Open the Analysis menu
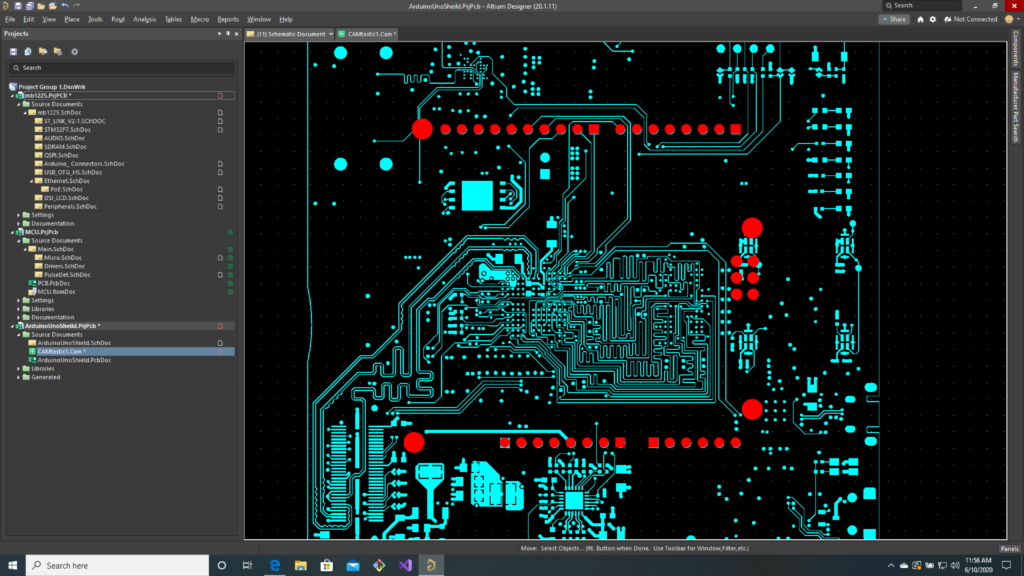1024x576 pixels. click(144, 19)
